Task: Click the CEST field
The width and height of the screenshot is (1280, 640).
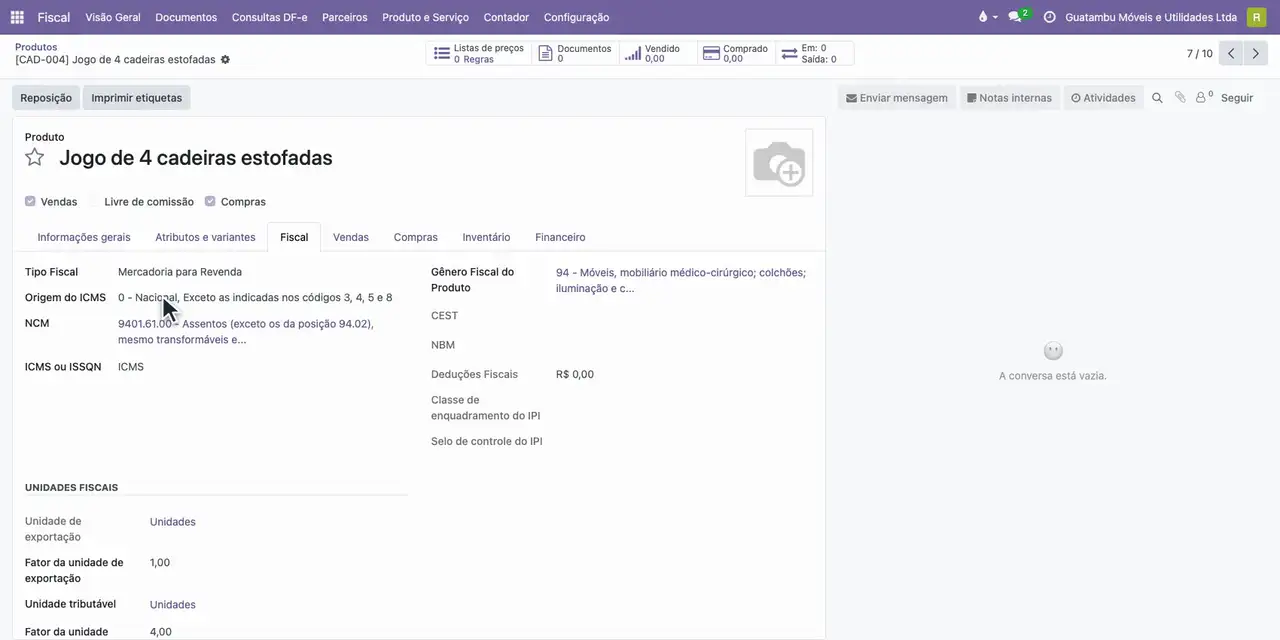Action: 684,316
